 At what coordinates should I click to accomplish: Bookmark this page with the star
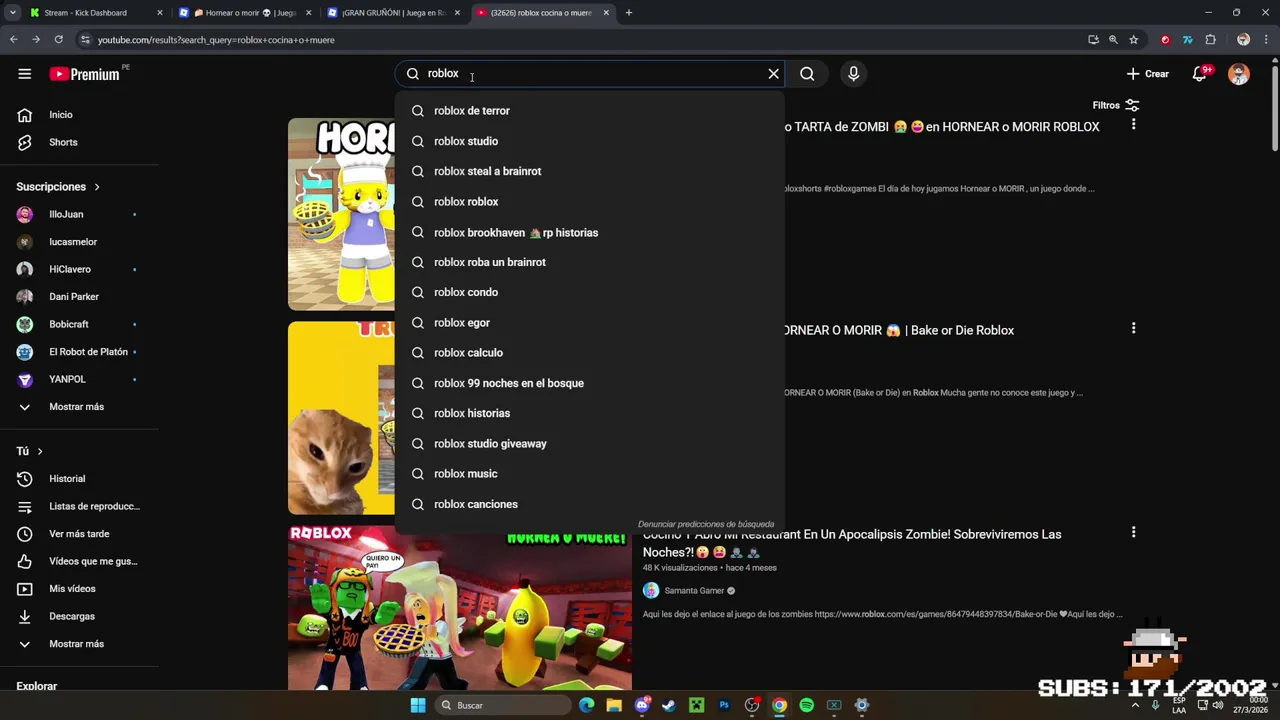point(1133,40)
